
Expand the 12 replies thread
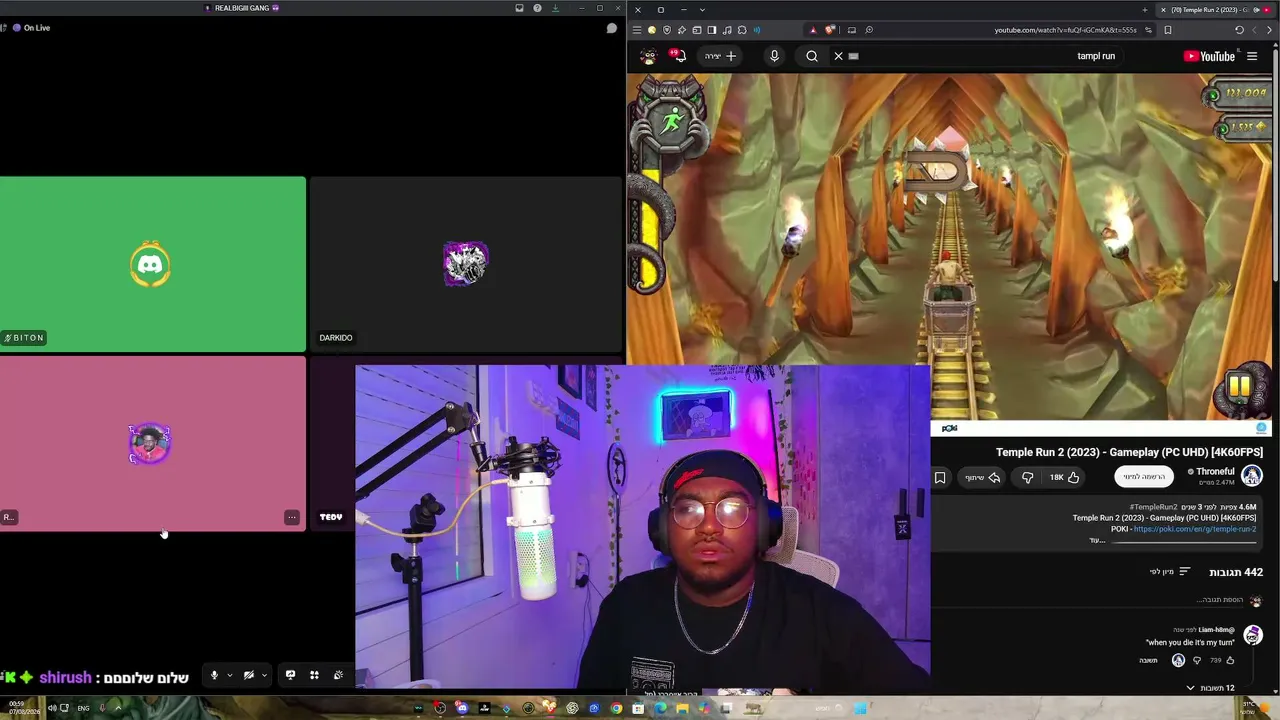(x=1210, y=688)
